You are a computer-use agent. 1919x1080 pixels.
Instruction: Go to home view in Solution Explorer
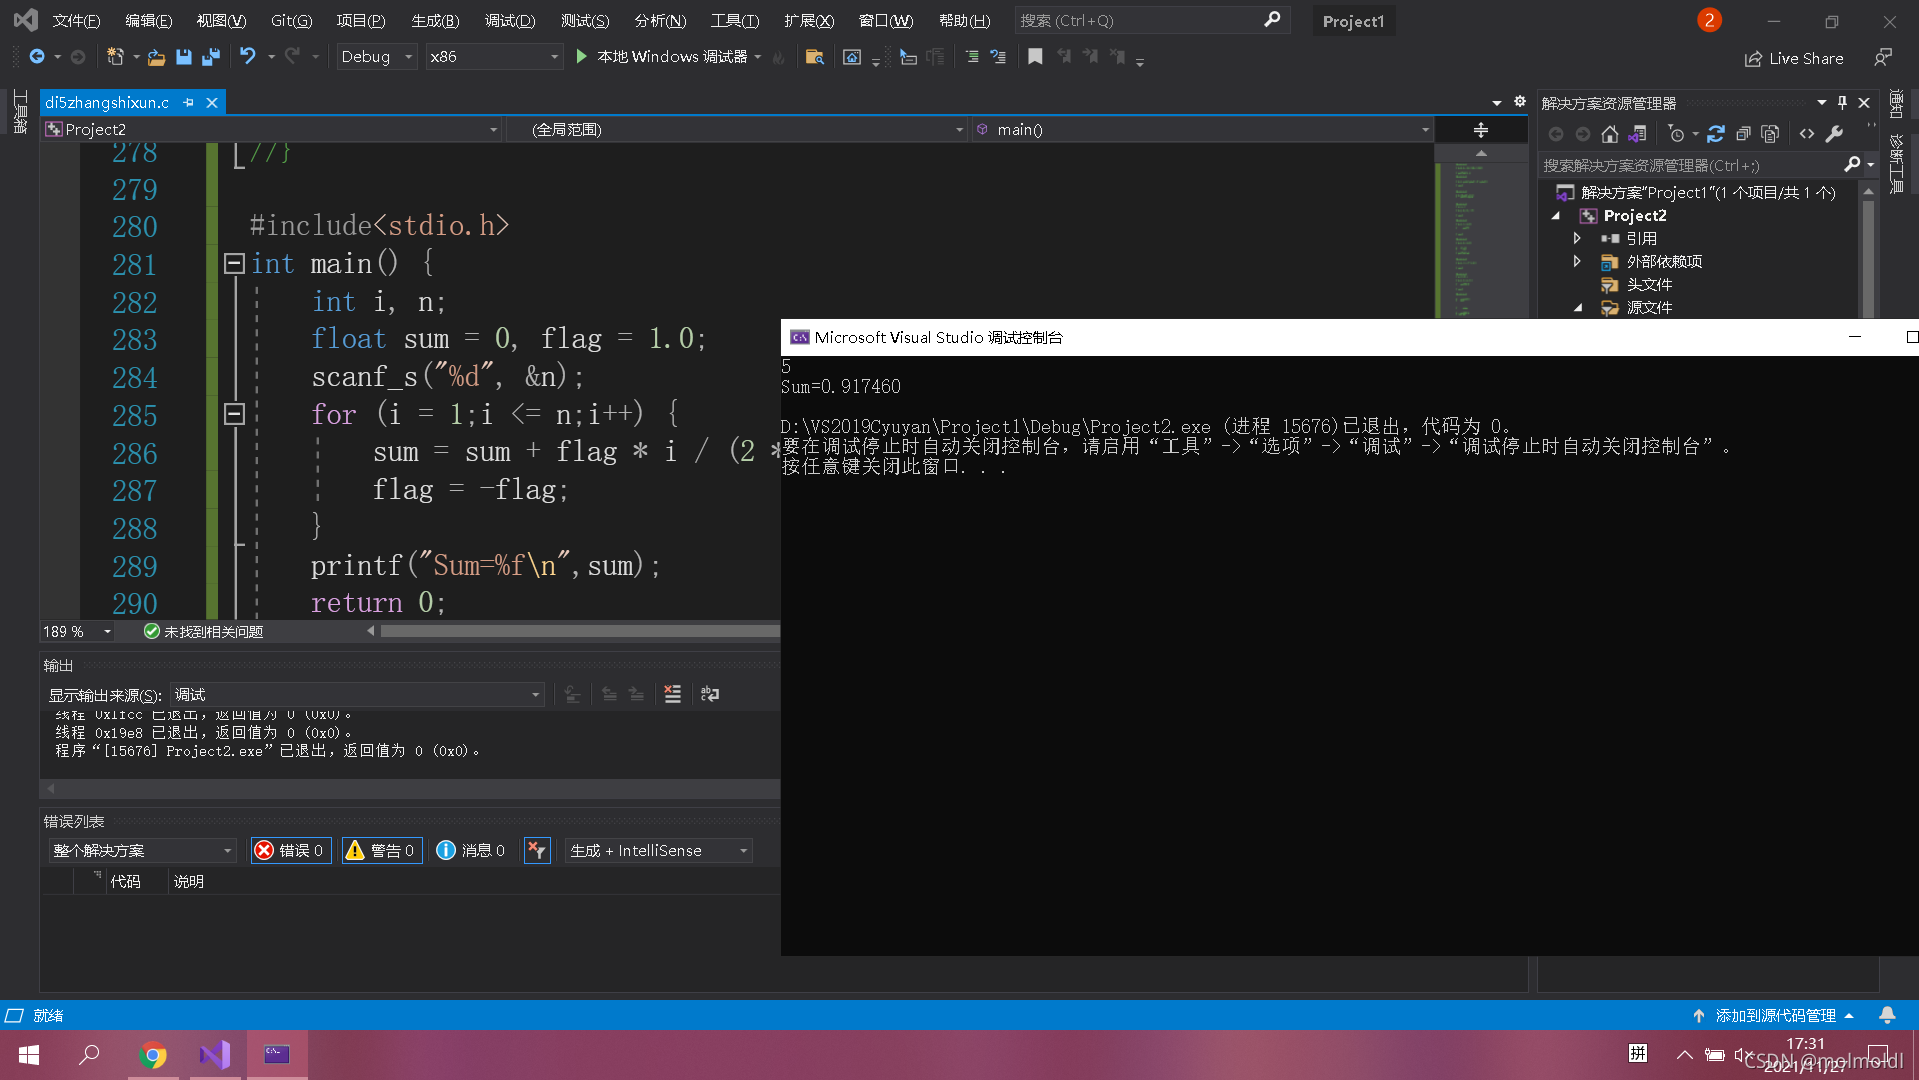(1609, 134)
